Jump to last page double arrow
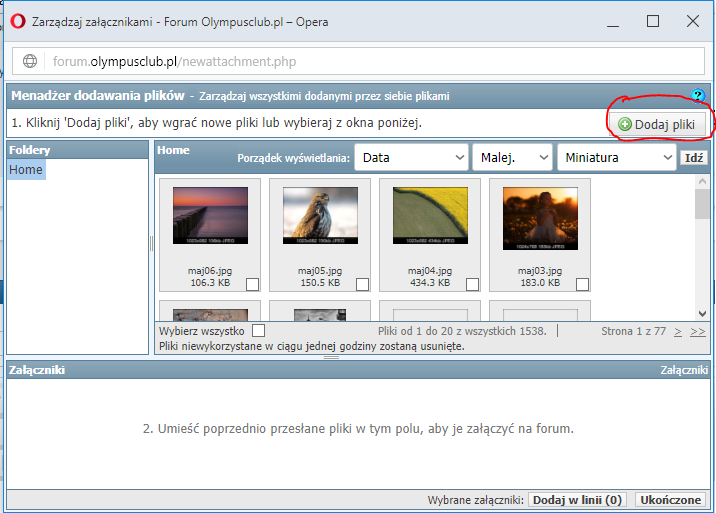 point(697,331)
